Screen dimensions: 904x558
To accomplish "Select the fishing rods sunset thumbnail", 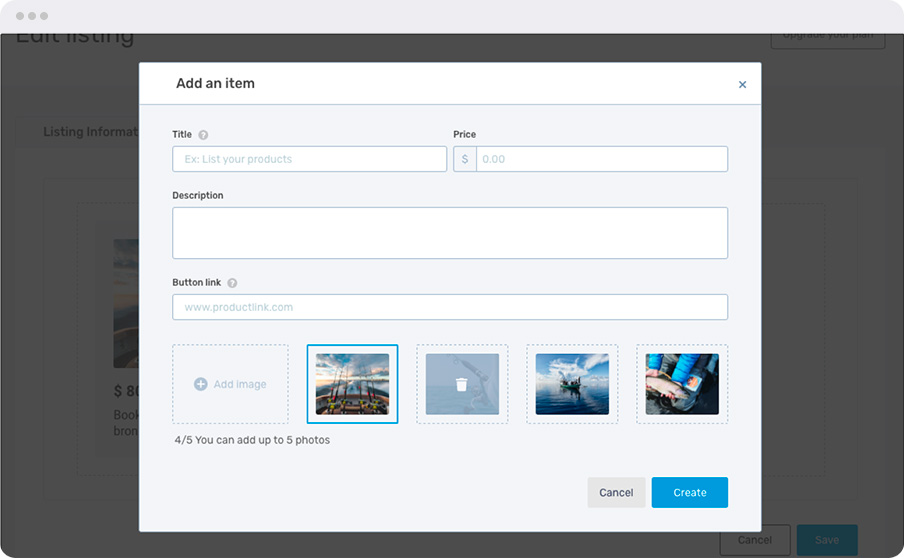I will [352, 384].
